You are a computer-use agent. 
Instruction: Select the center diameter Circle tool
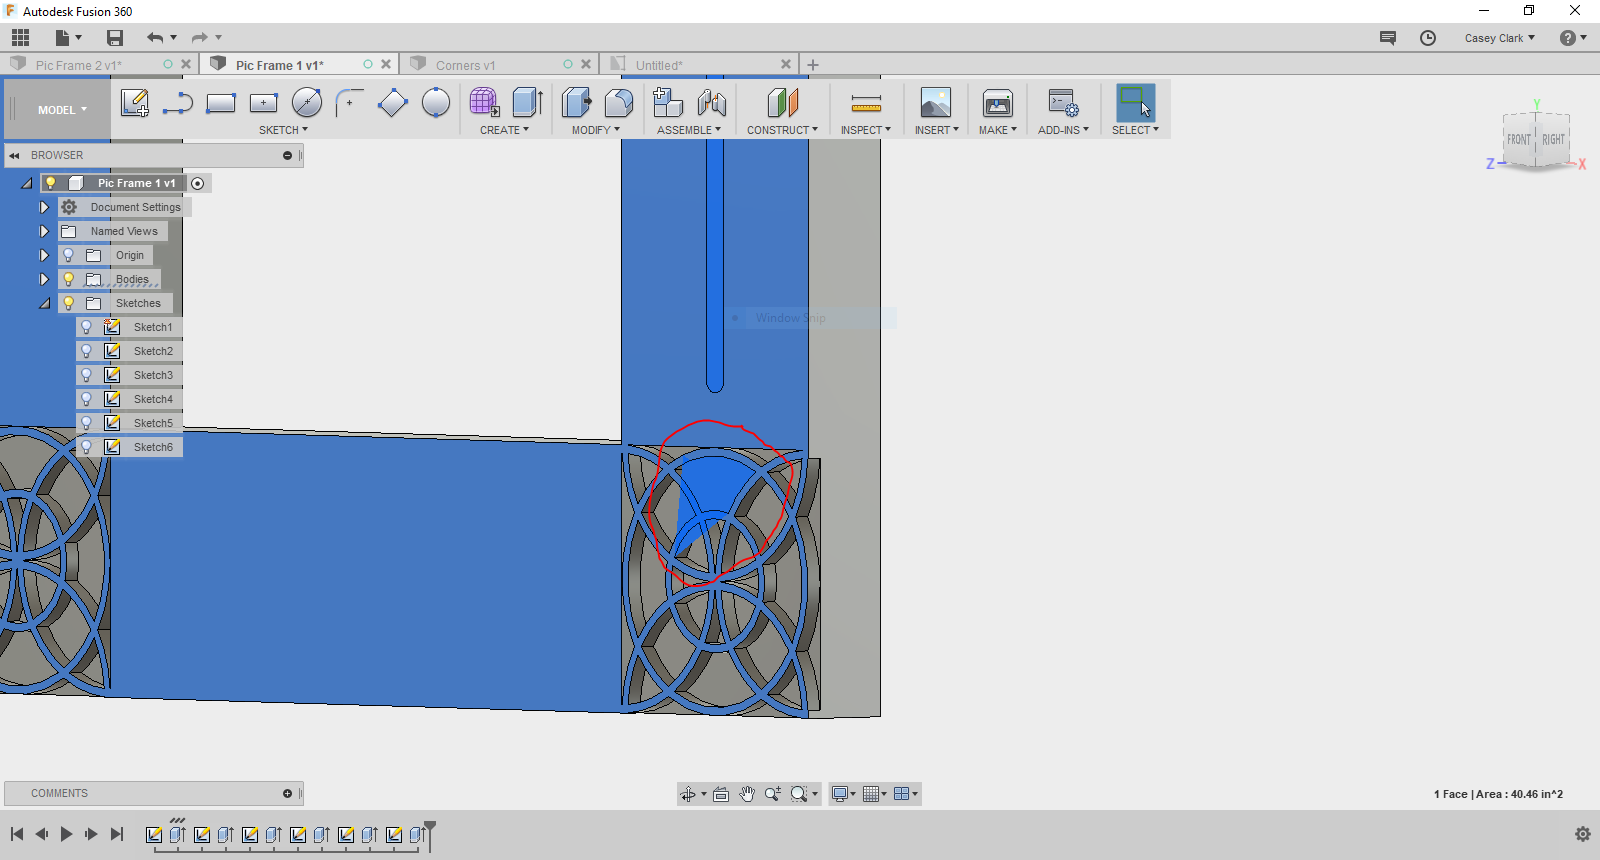click(x=307, y=103)
